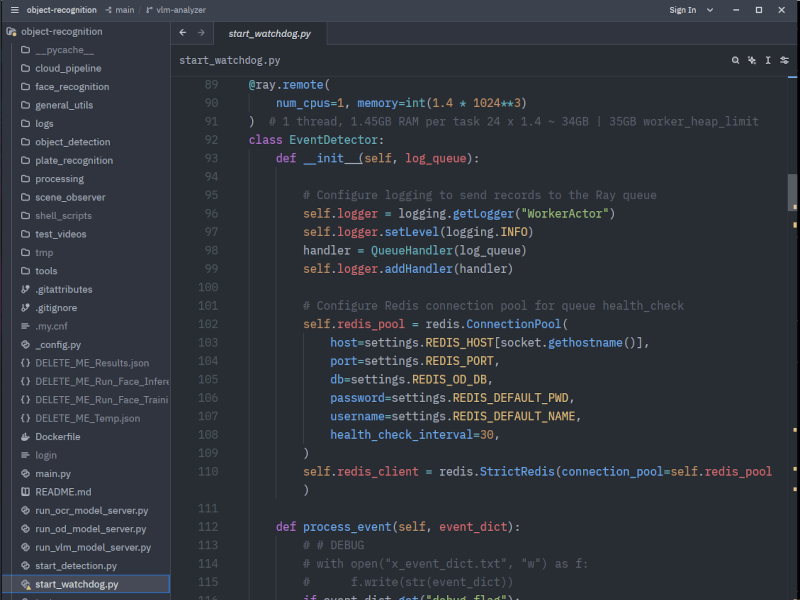This screenshot has width=800, height=600.
Task: Click the 'QueueHandler' call on line 98
Action: point(412,251)
